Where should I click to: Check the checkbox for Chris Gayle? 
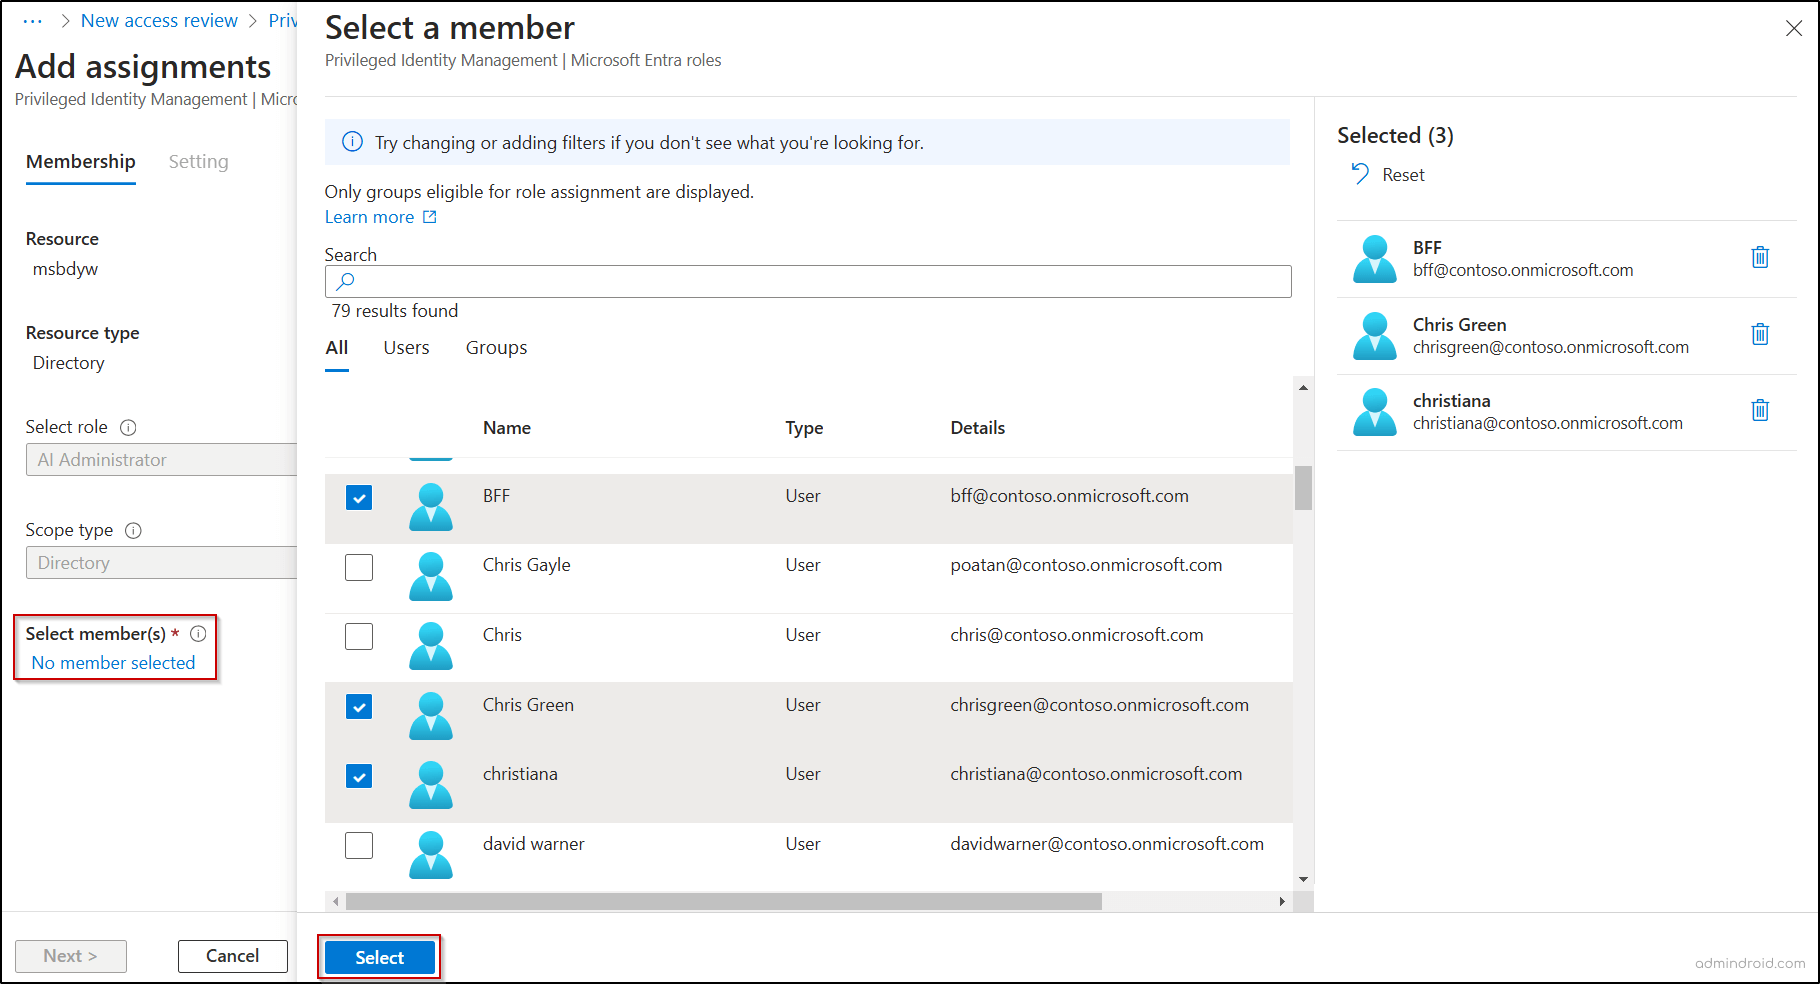point(358,567)
